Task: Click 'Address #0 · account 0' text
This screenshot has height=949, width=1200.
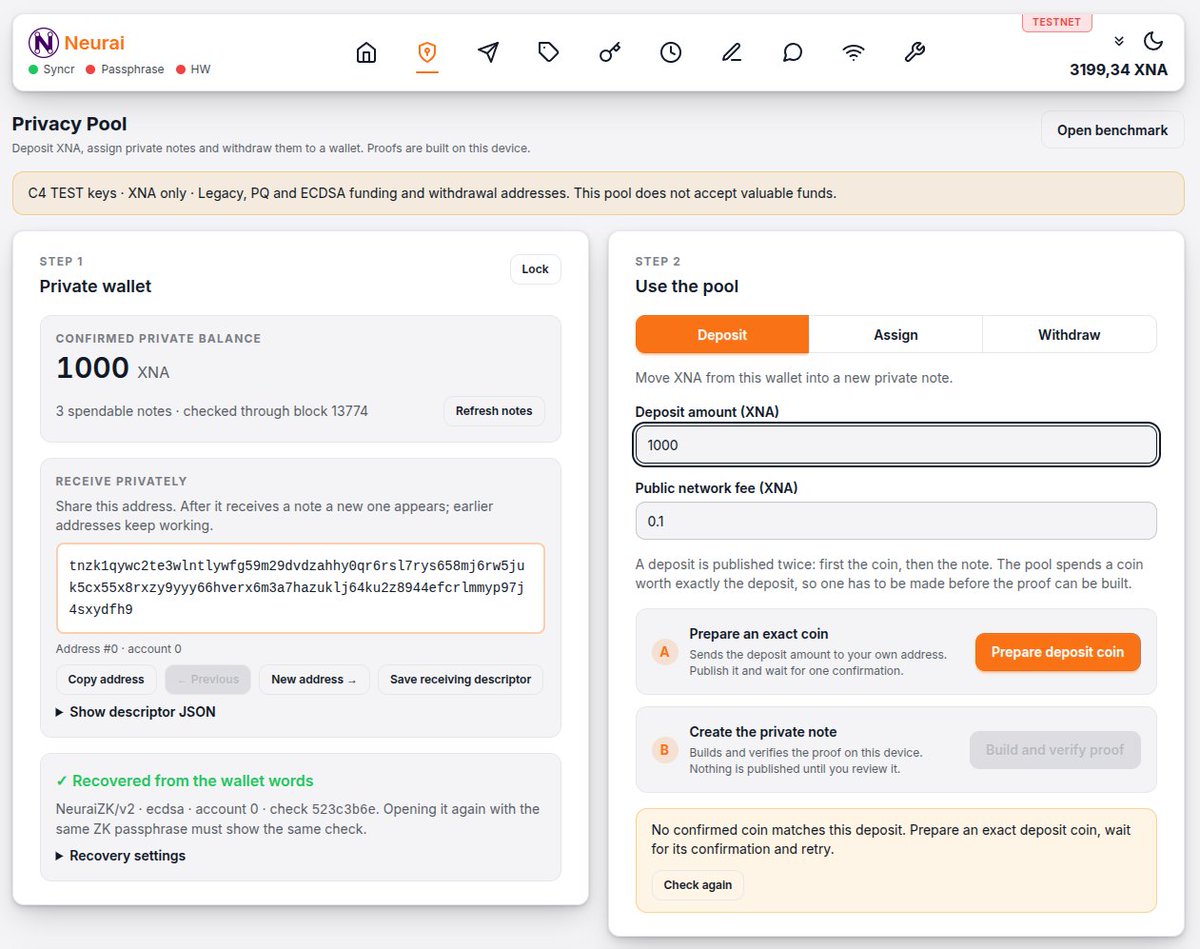Action: pos(119,649)
